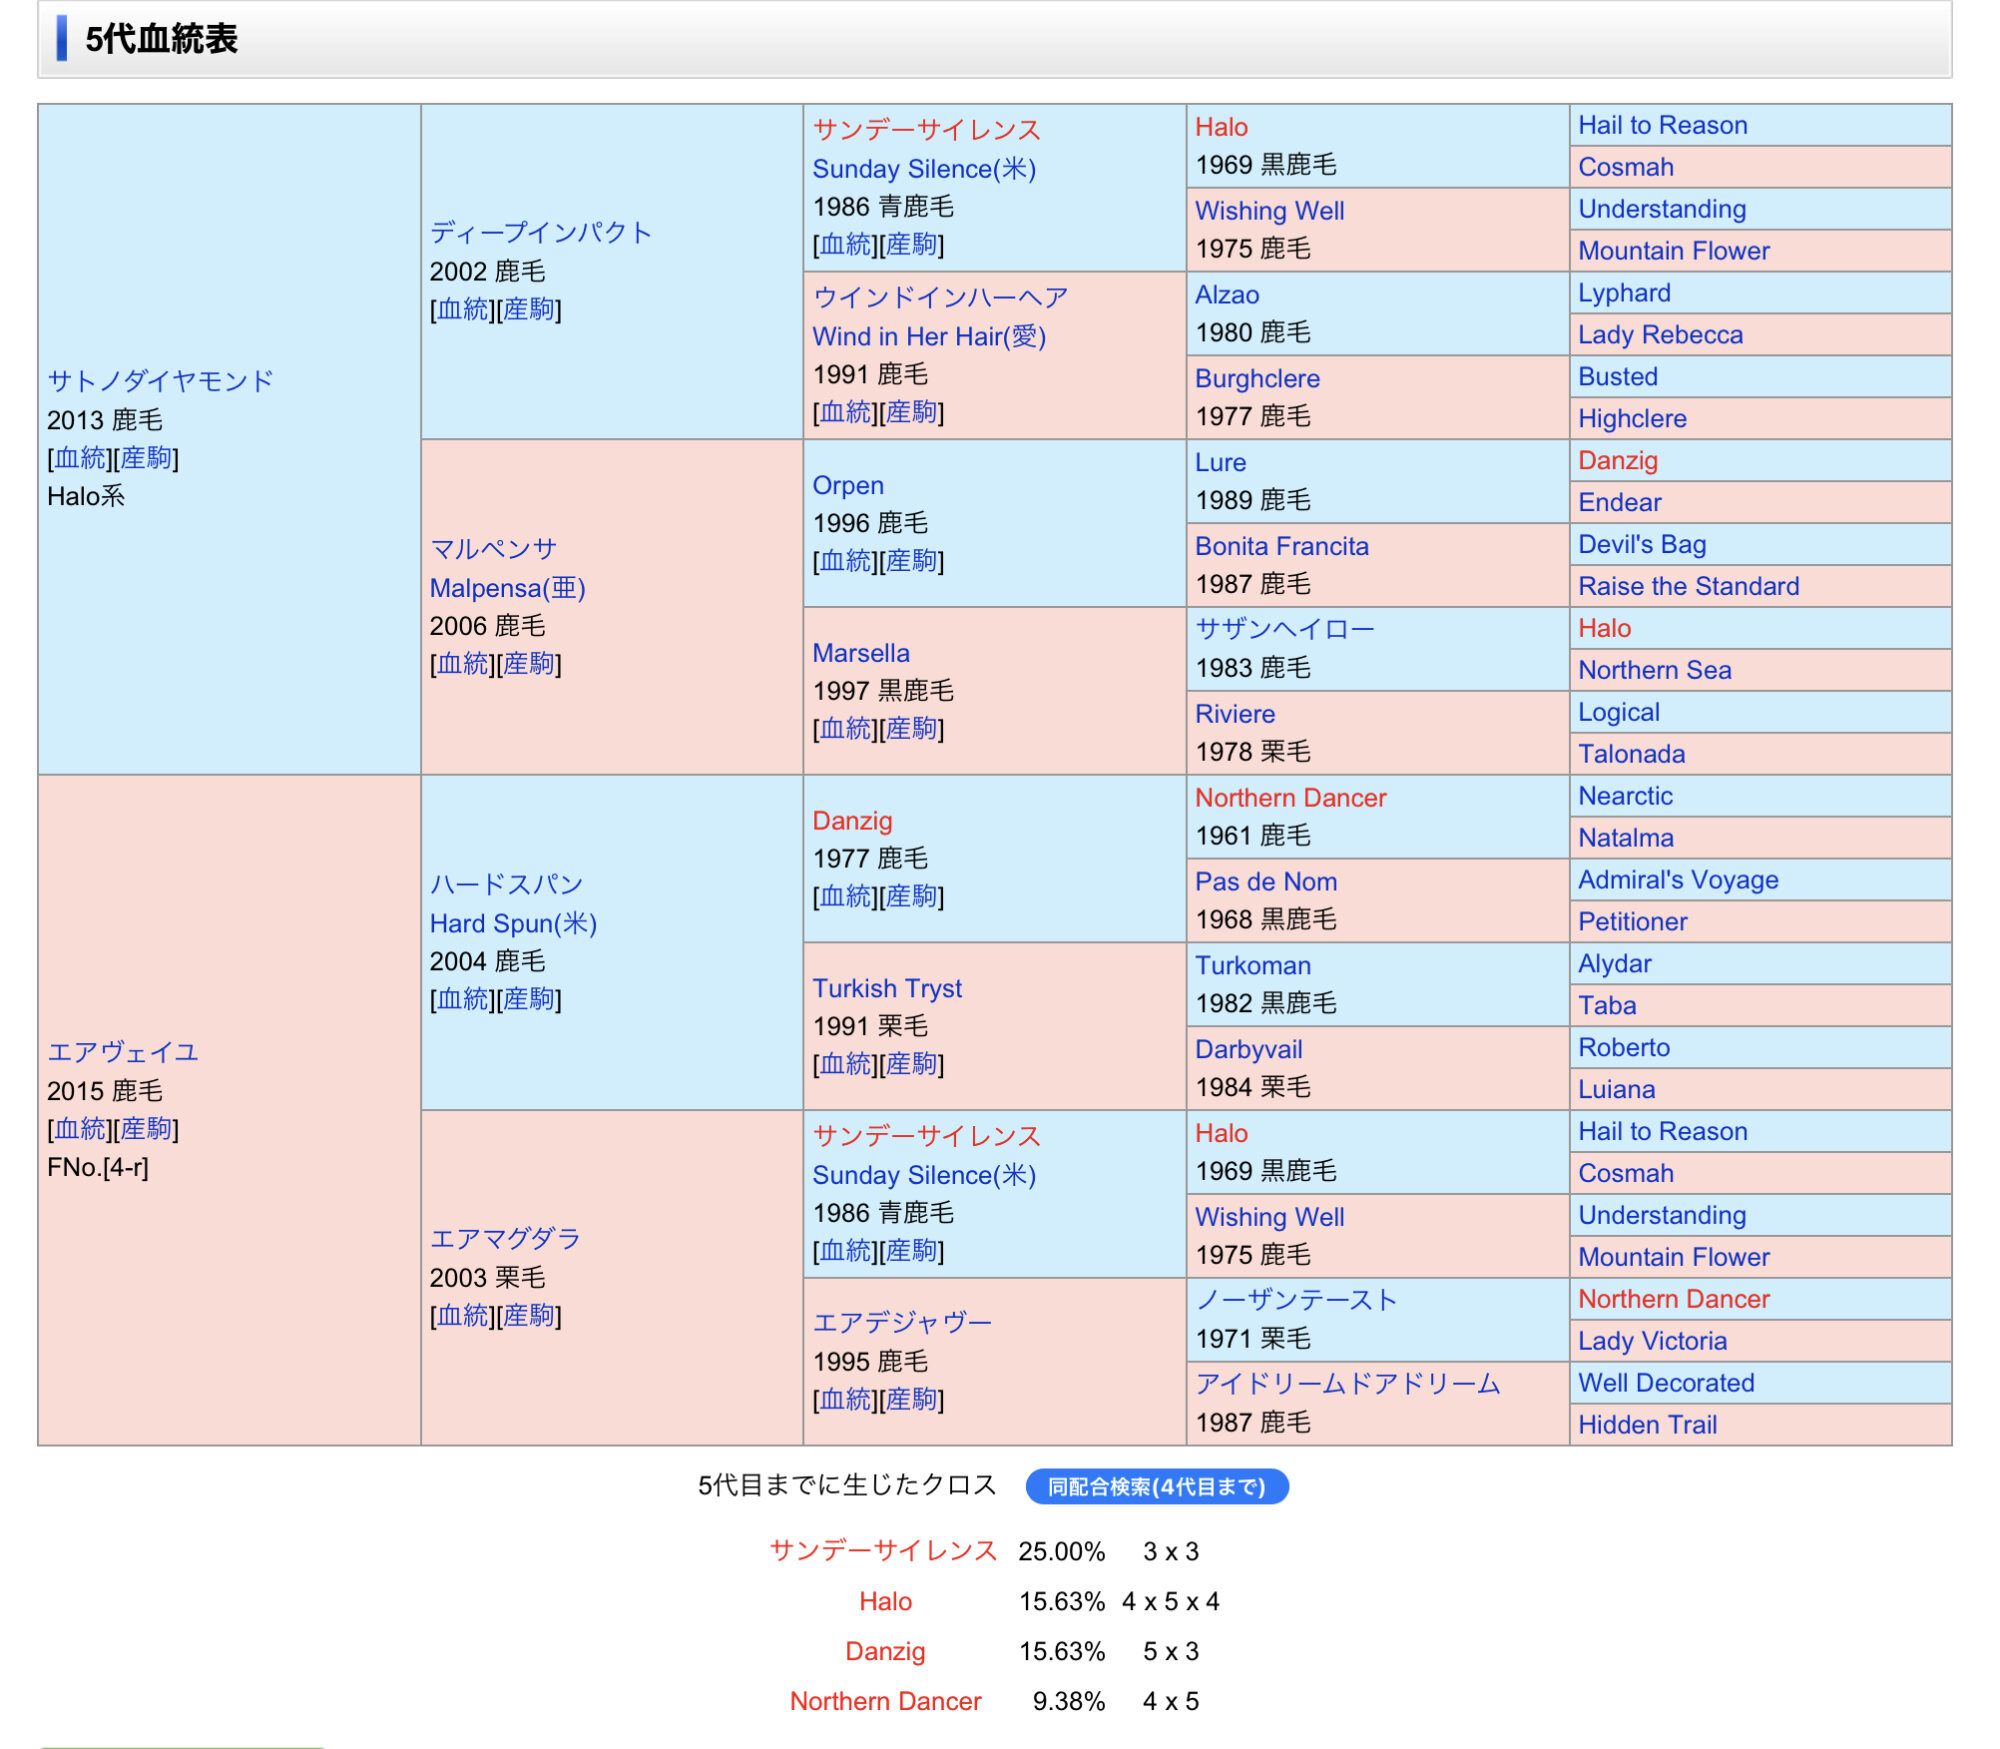Open the ディープインパクト horse link
The width and height of the screenshot is (2000, 1749).
pyautogui.click(x=541, y=233)
